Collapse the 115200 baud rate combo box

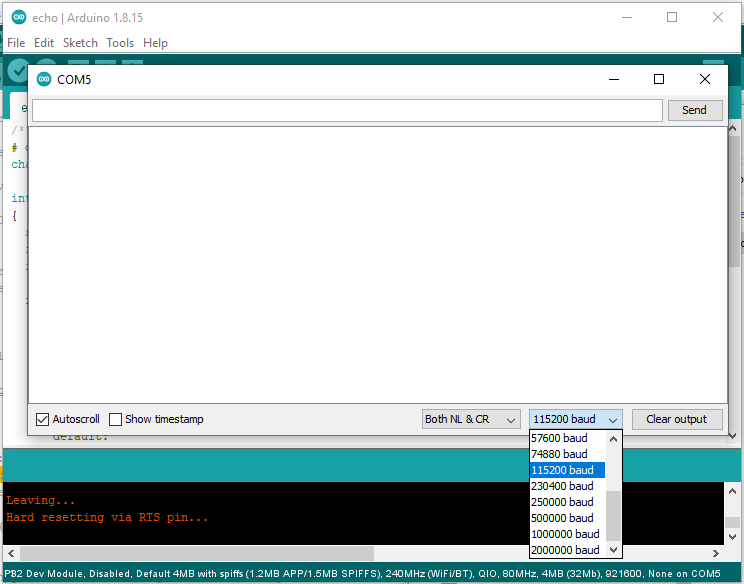pos(576,419)
